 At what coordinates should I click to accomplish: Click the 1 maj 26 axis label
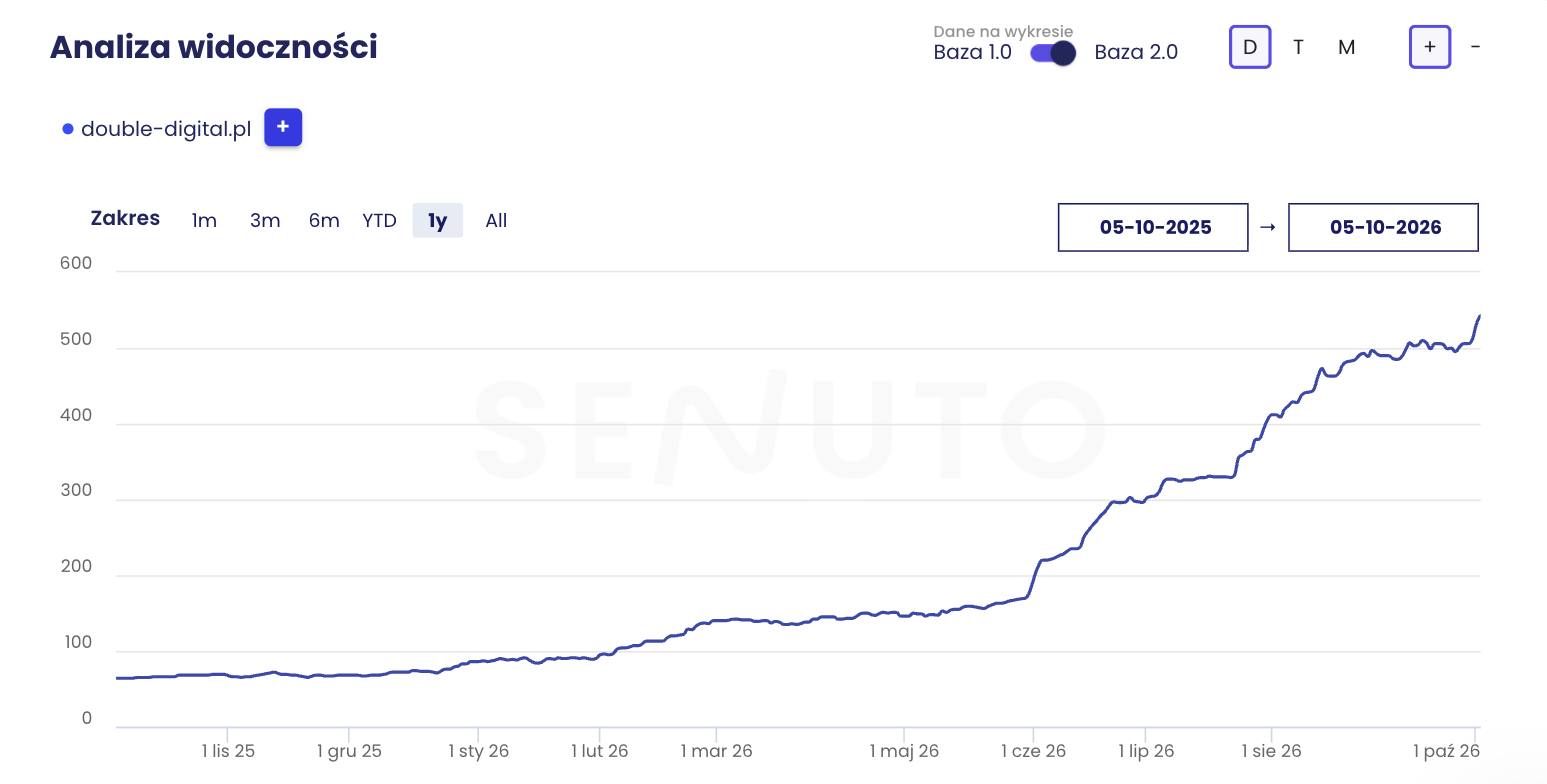(904, 751)
